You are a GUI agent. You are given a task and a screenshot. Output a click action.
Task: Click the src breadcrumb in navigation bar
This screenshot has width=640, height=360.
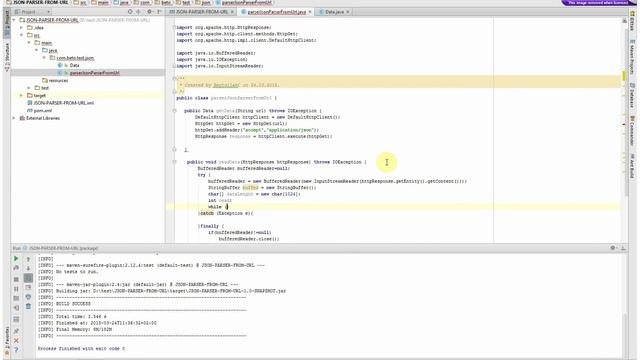point(80,2)
